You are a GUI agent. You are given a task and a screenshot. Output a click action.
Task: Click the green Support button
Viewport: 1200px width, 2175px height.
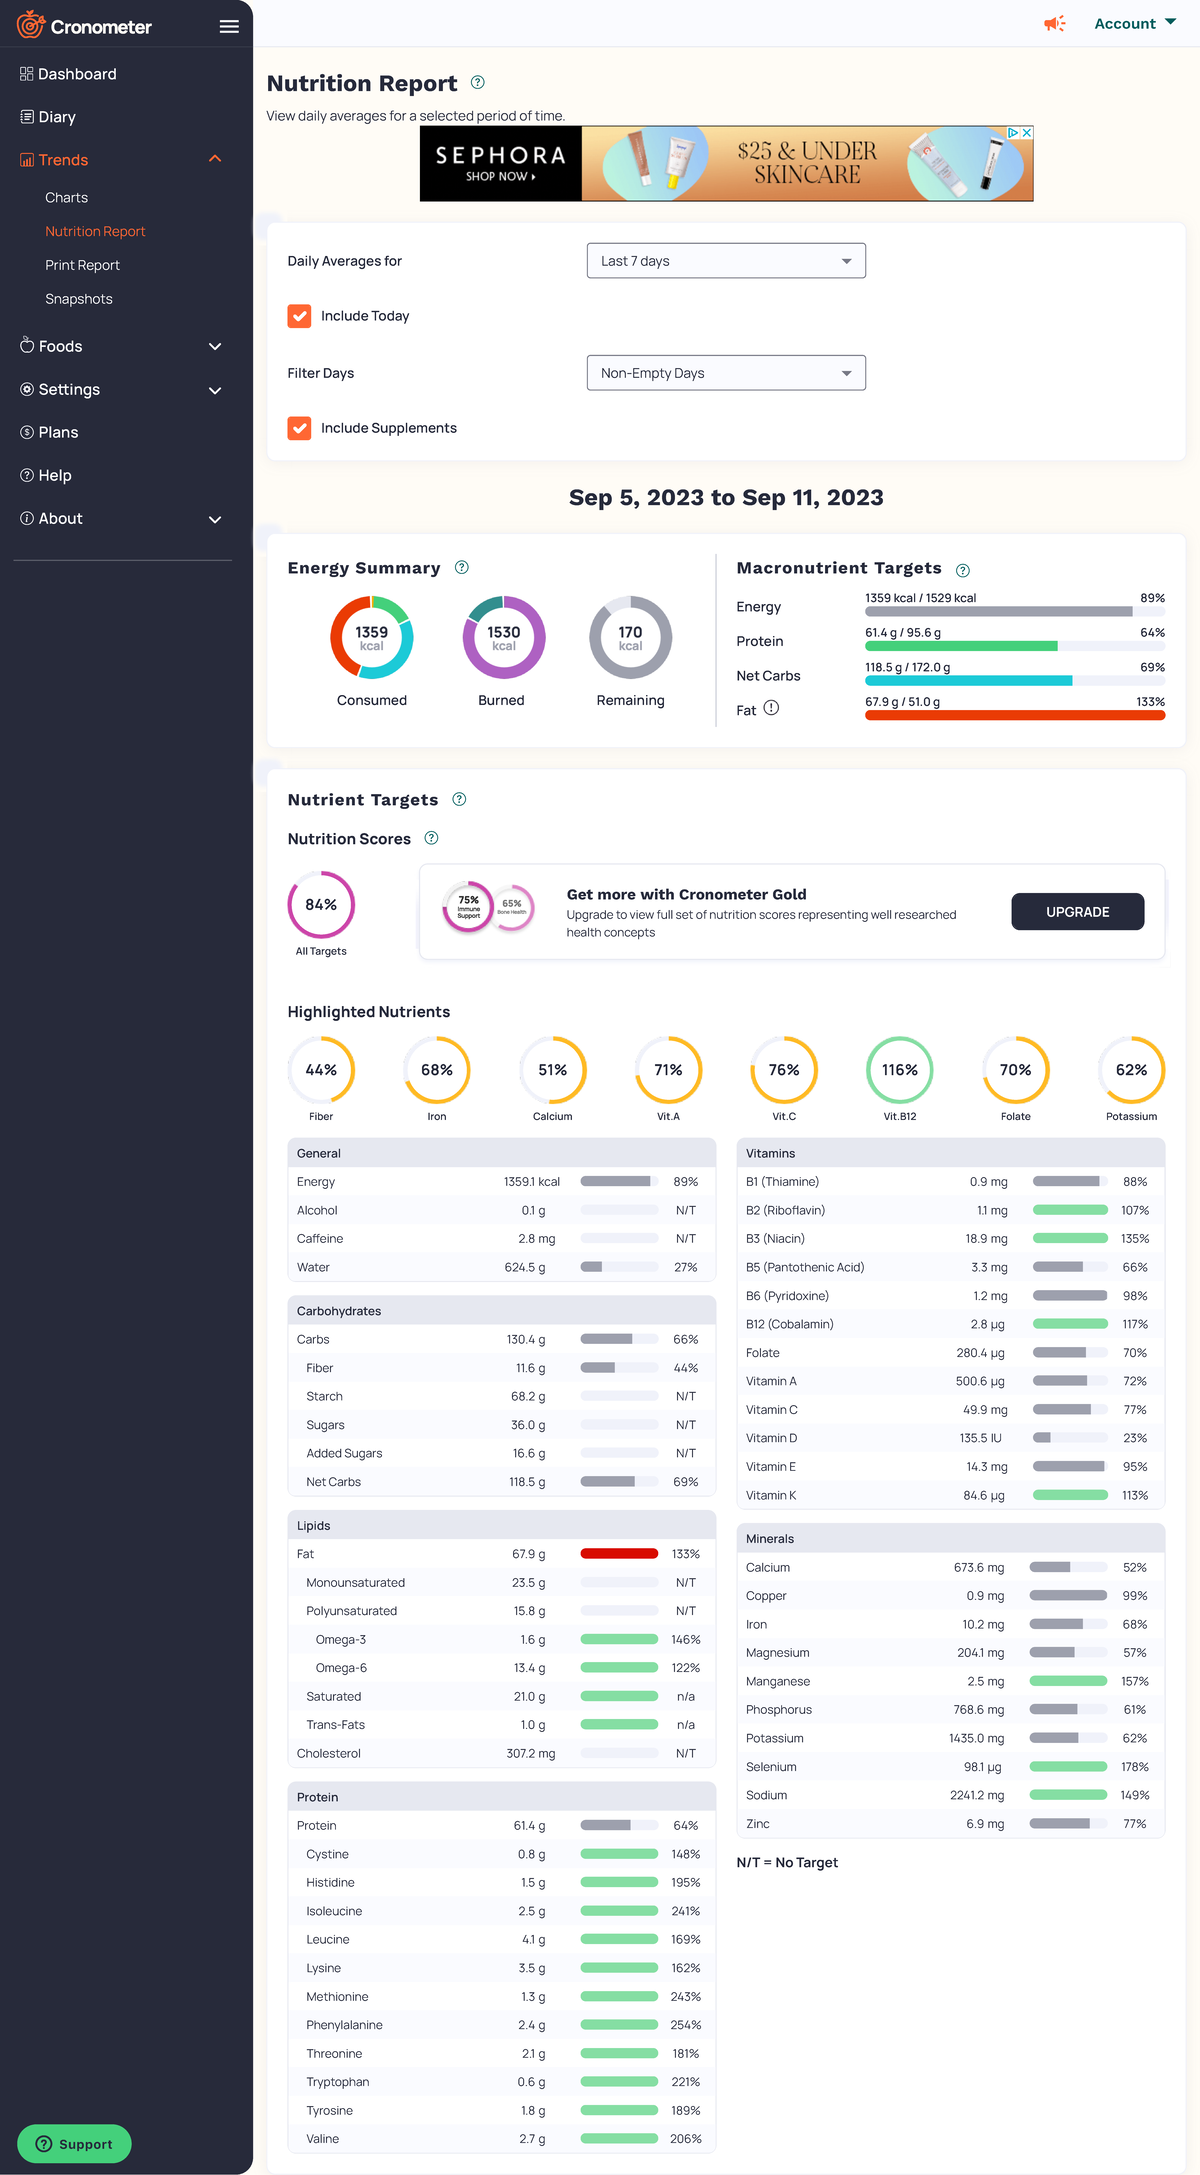[x=74, y=2144]
